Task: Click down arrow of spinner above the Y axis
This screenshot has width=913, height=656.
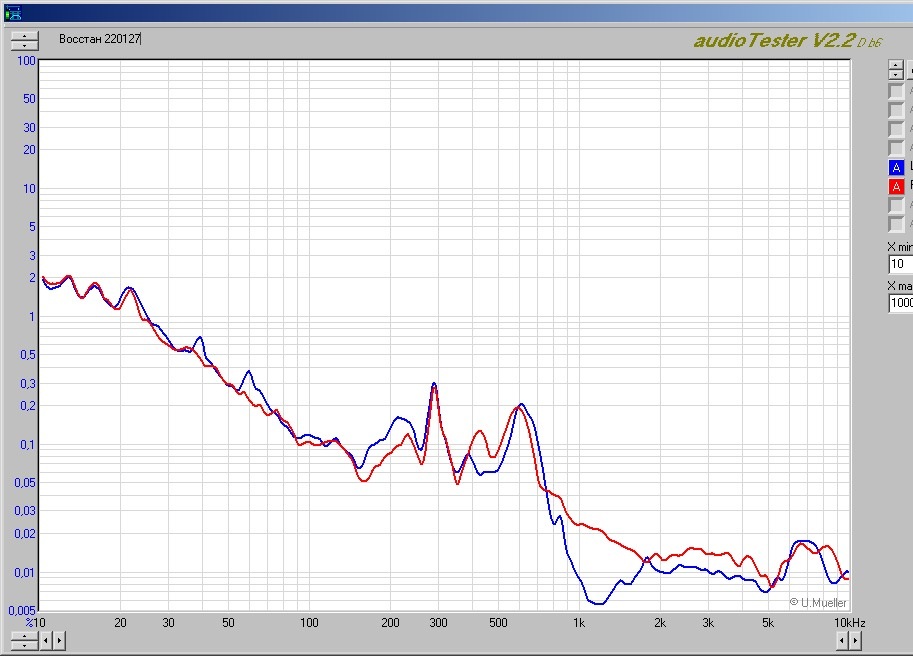Action: [24, 45]
